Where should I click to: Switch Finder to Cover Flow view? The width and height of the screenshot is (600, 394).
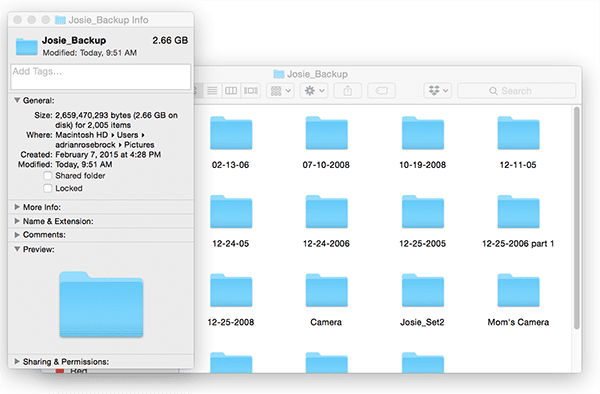[251, 91]
